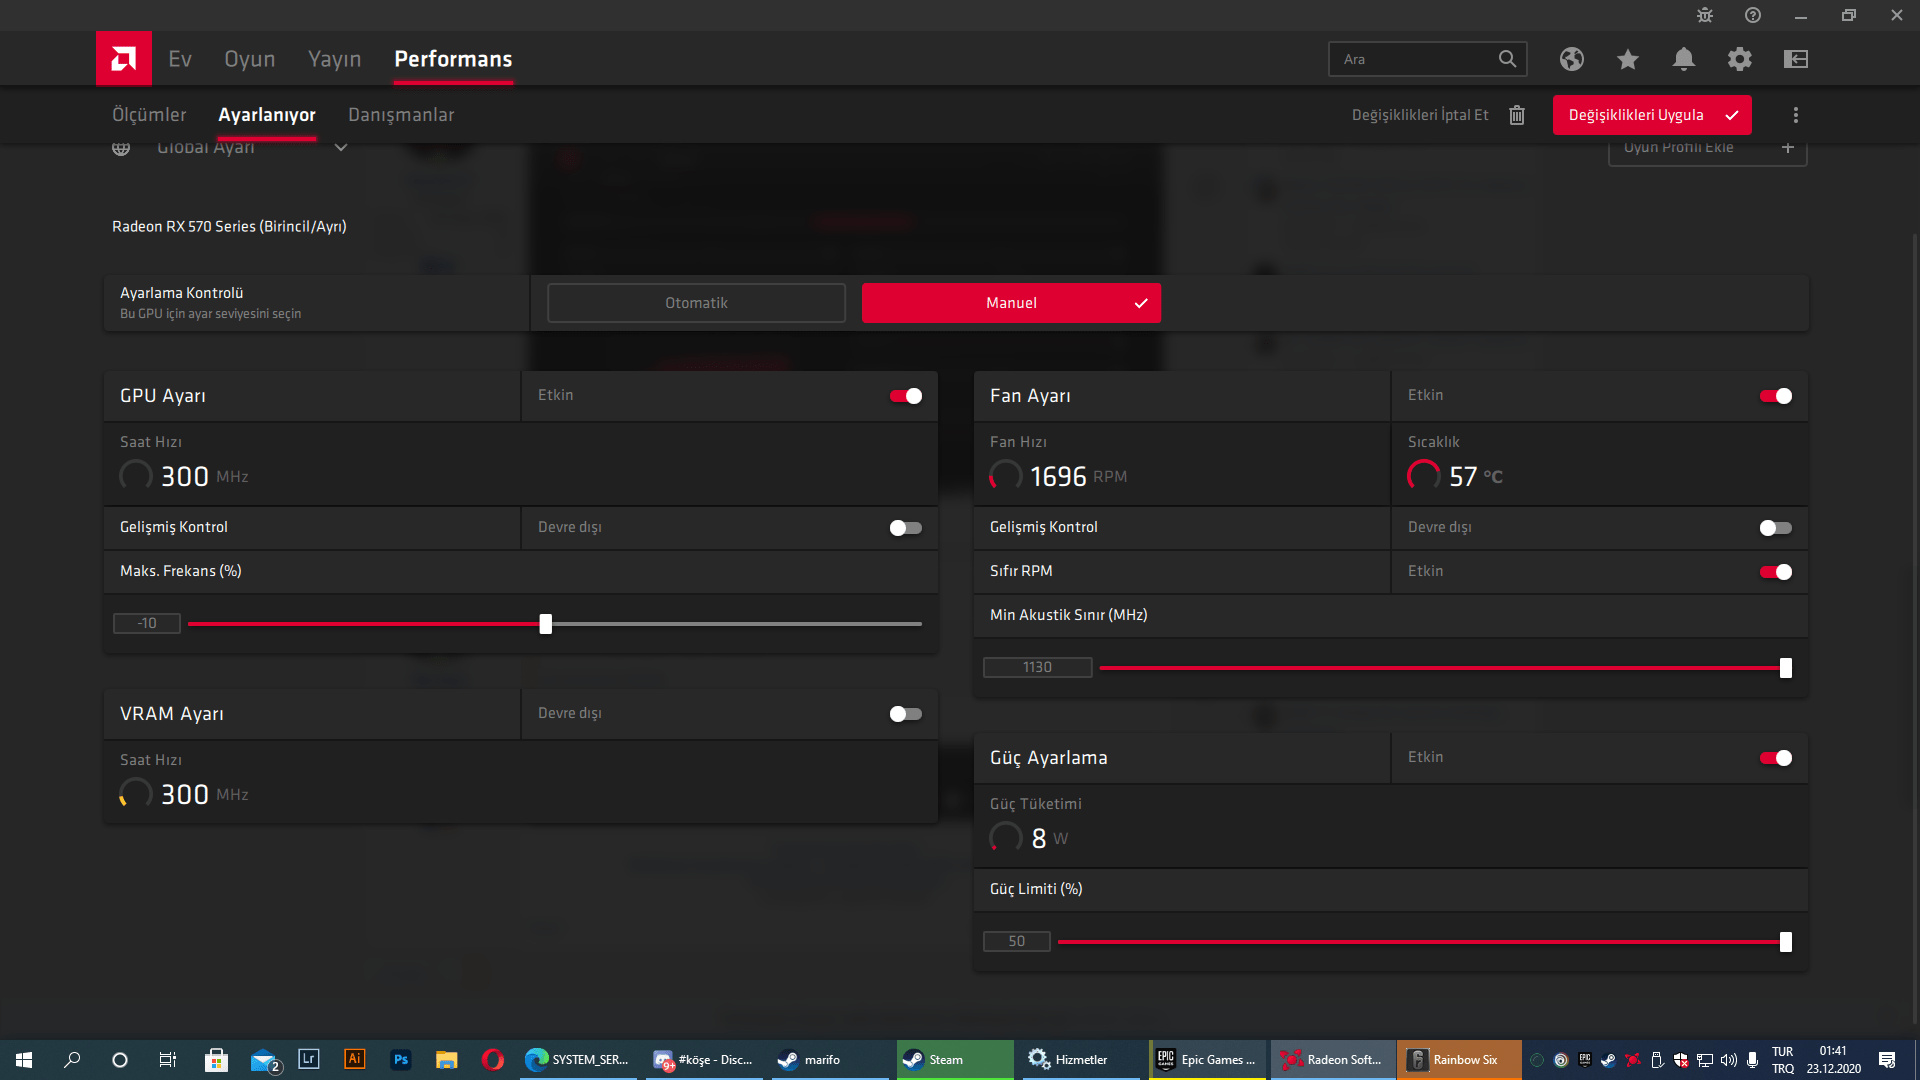The height and width of the screenshot is (1080, 1920).
Task: Open the three-dot more options menu
Action: tap(1795, 115)
